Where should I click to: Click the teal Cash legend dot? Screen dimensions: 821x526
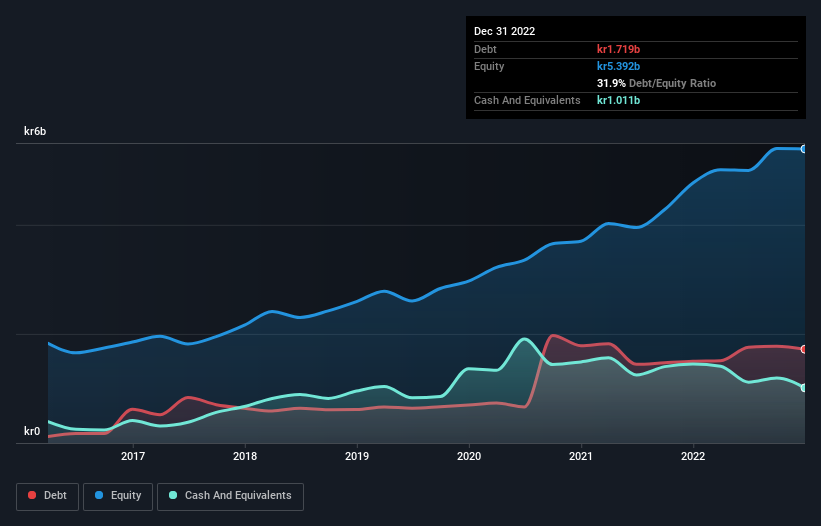pos(173,495)
